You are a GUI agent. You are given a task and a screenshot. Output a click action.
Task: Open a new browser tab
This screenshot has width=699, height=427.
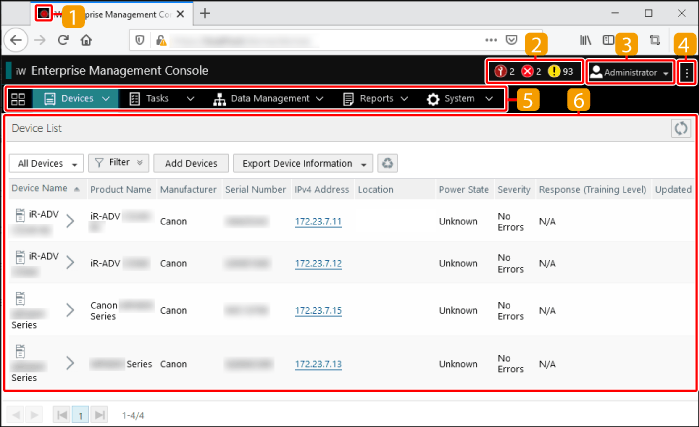[205, 13]
